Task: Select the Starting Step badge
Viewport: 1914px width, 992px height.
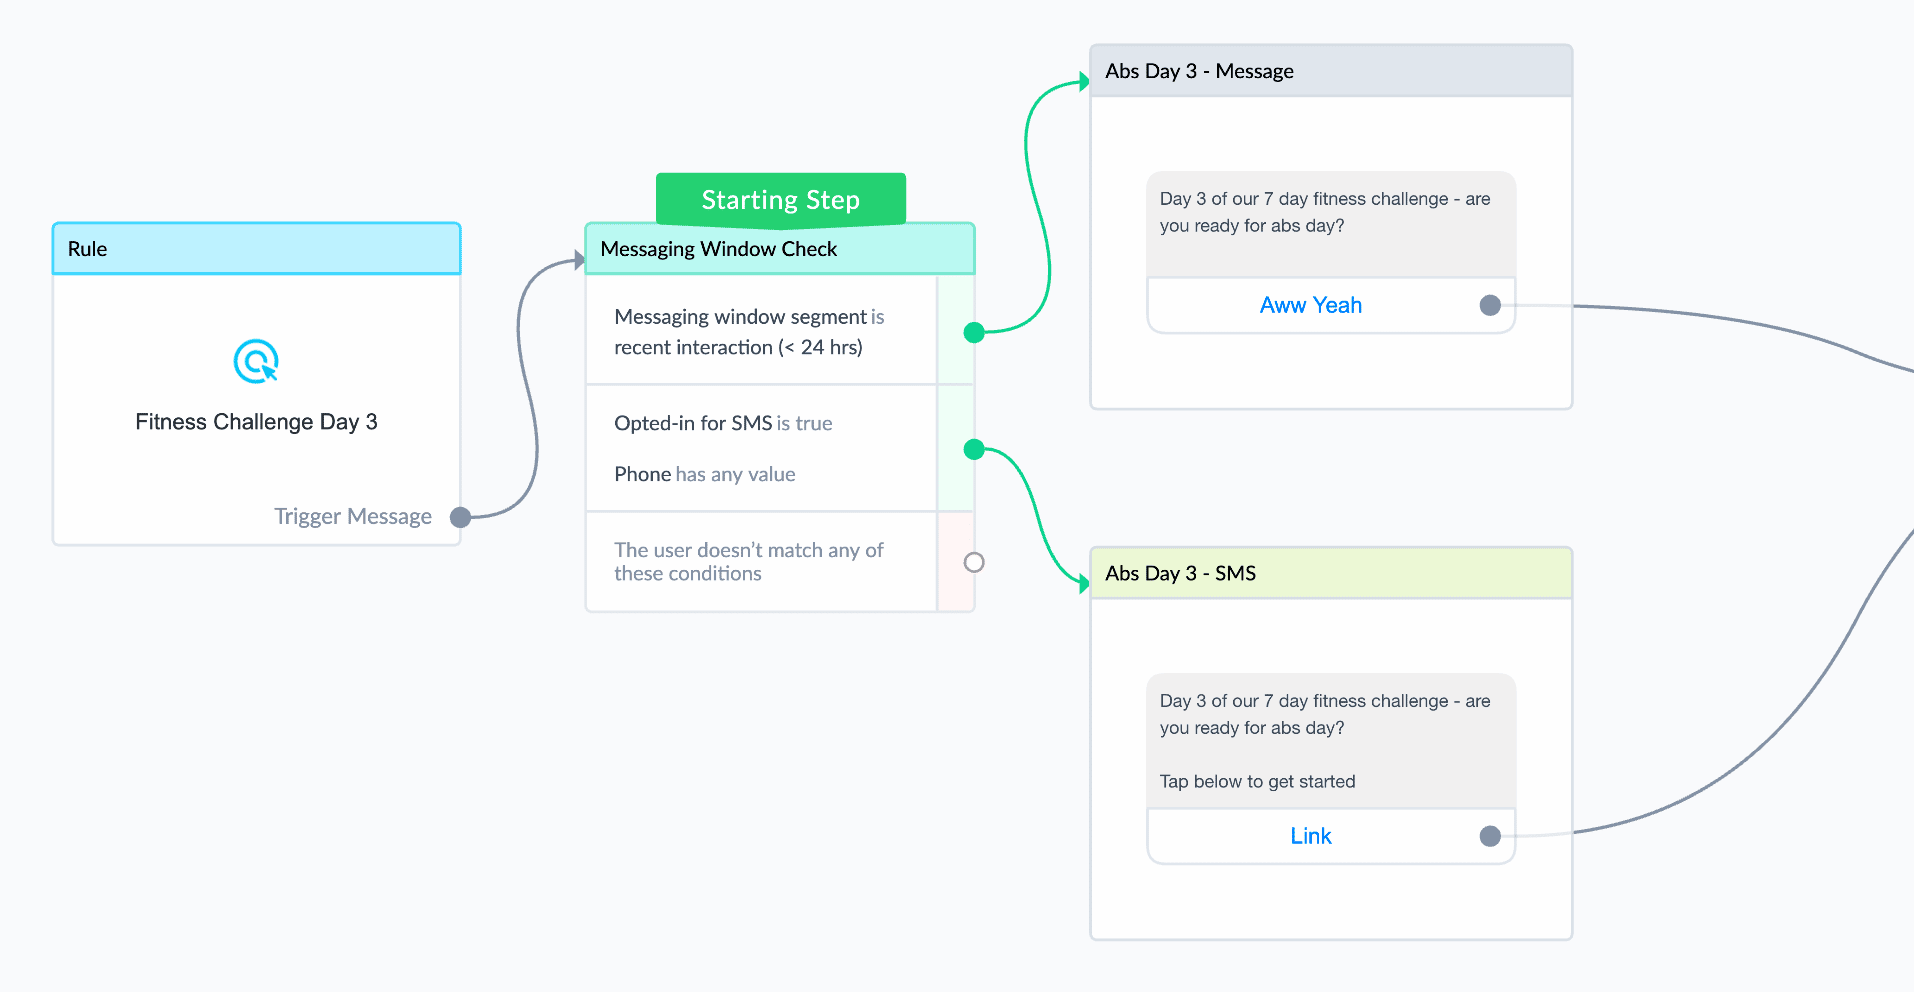Action: click(781, 199)
